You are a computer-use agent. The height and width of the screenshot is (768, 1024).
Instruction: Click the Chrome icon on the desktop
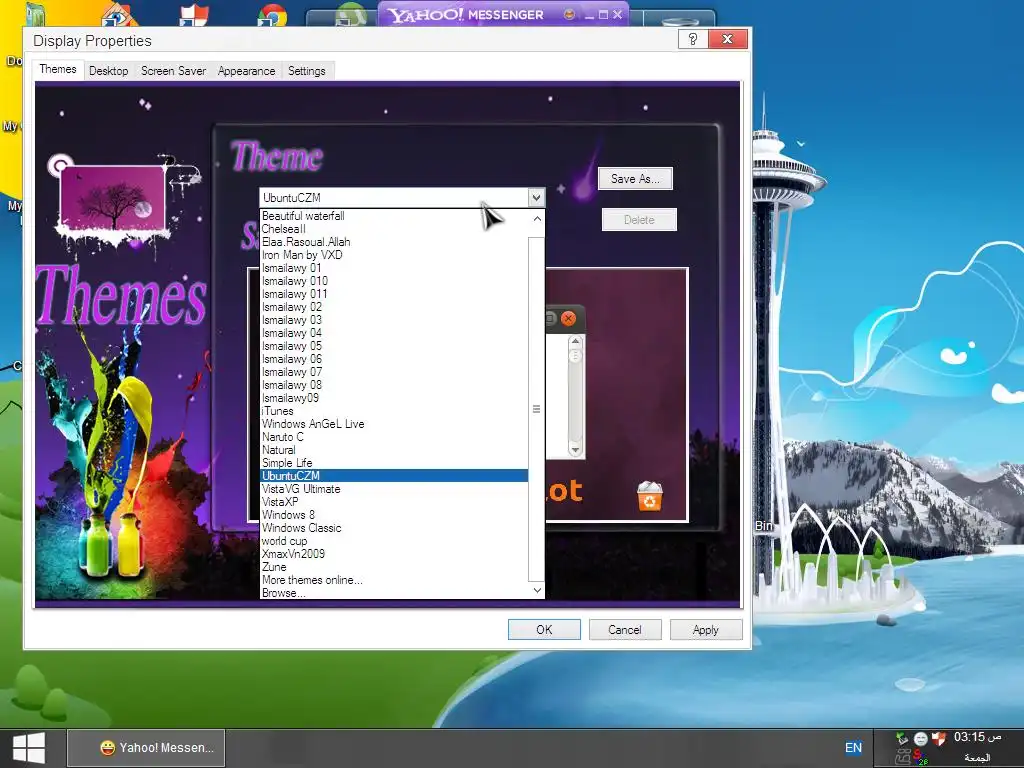pyautogui.click(x=272, y=16)
